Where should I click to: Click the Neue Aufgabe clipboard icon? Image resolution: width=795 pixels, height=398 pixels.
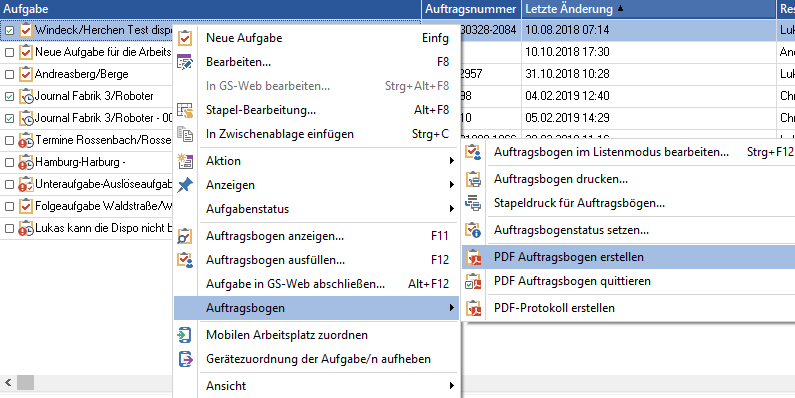pos(185,38)
